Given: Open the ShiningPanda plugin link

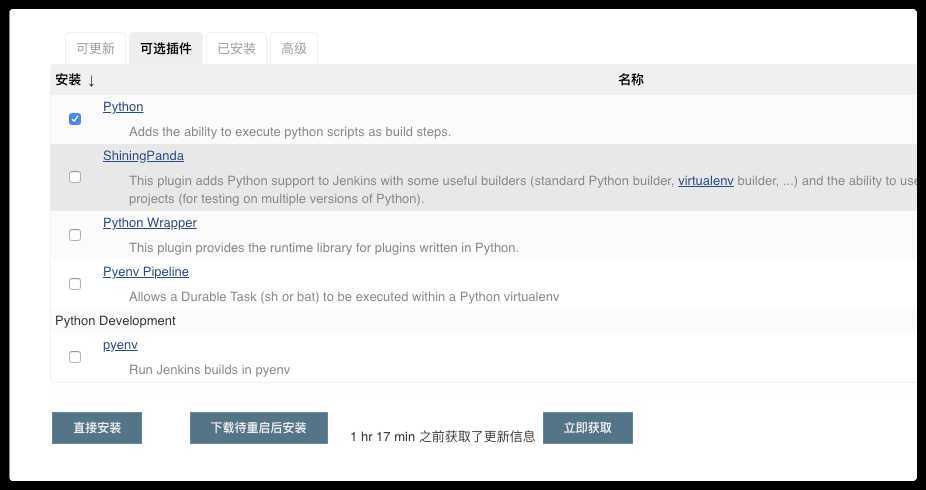Looking at the screenshot, I should pos(143,156).
